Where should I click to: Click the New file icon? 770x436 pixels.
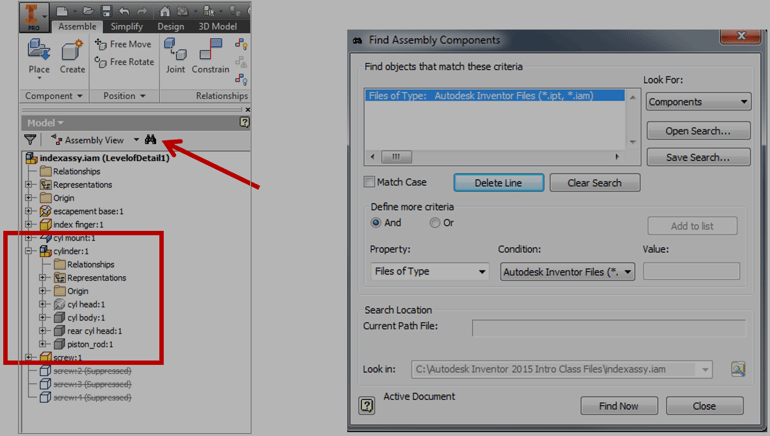click(61, 11)
